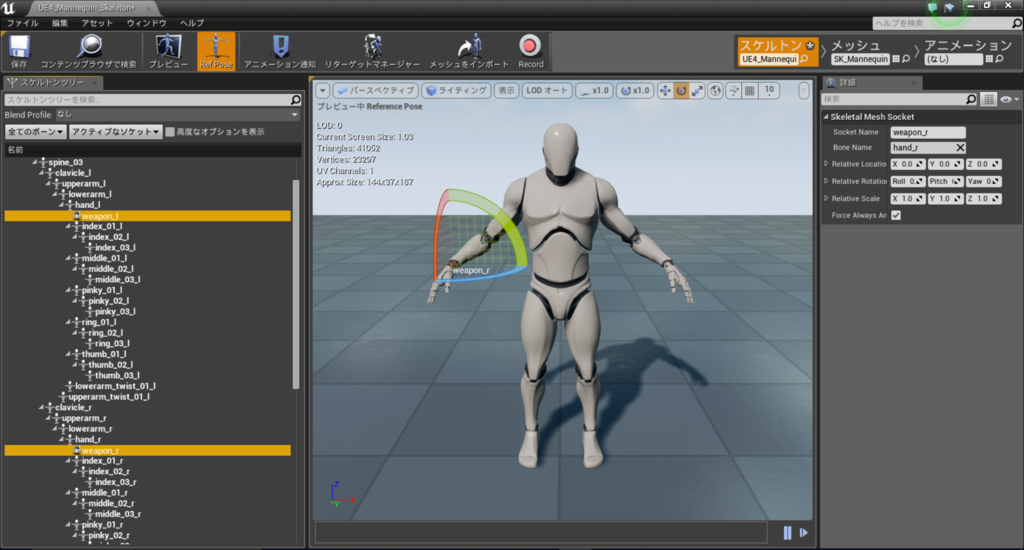
Task: Open the パースペクティブ view mode dropdown
Action: 376,91
